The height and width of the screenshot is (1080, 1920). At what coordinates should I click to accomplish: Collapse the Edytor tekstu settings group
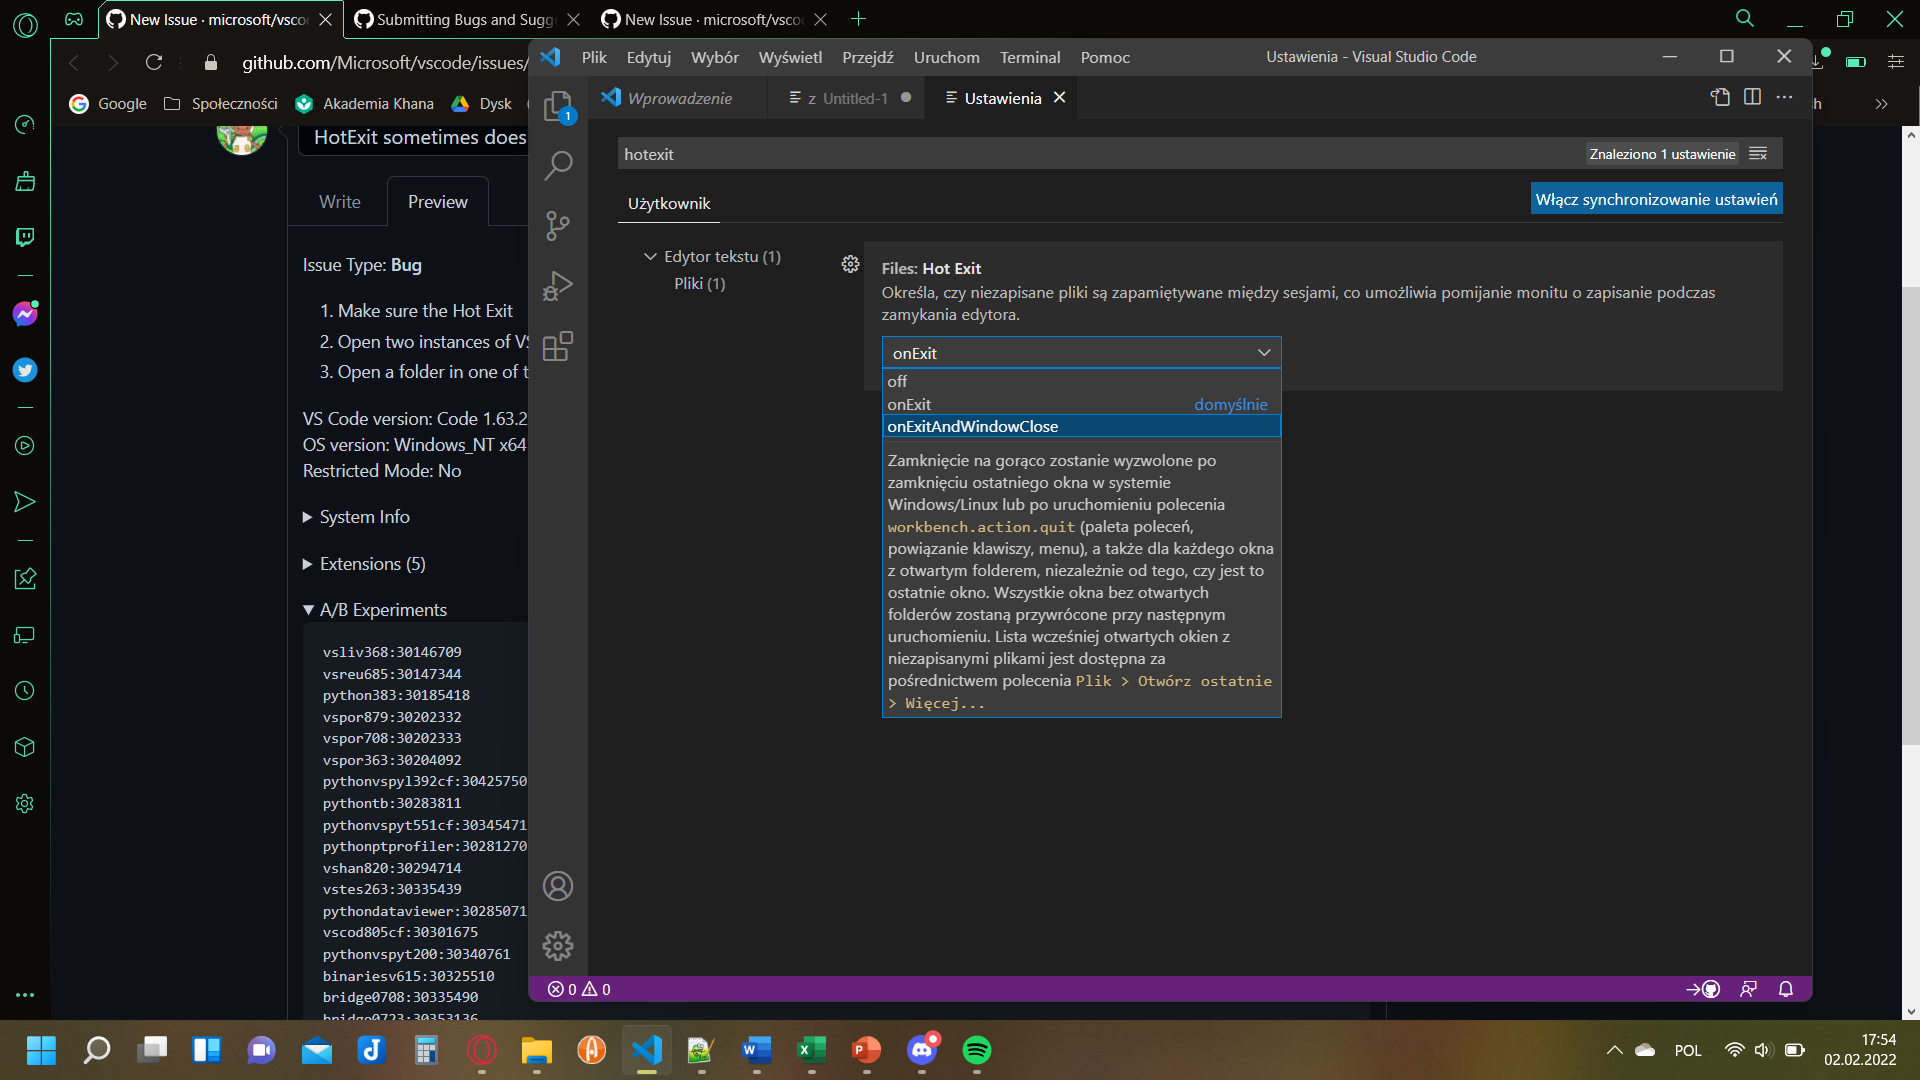point(649,256)
